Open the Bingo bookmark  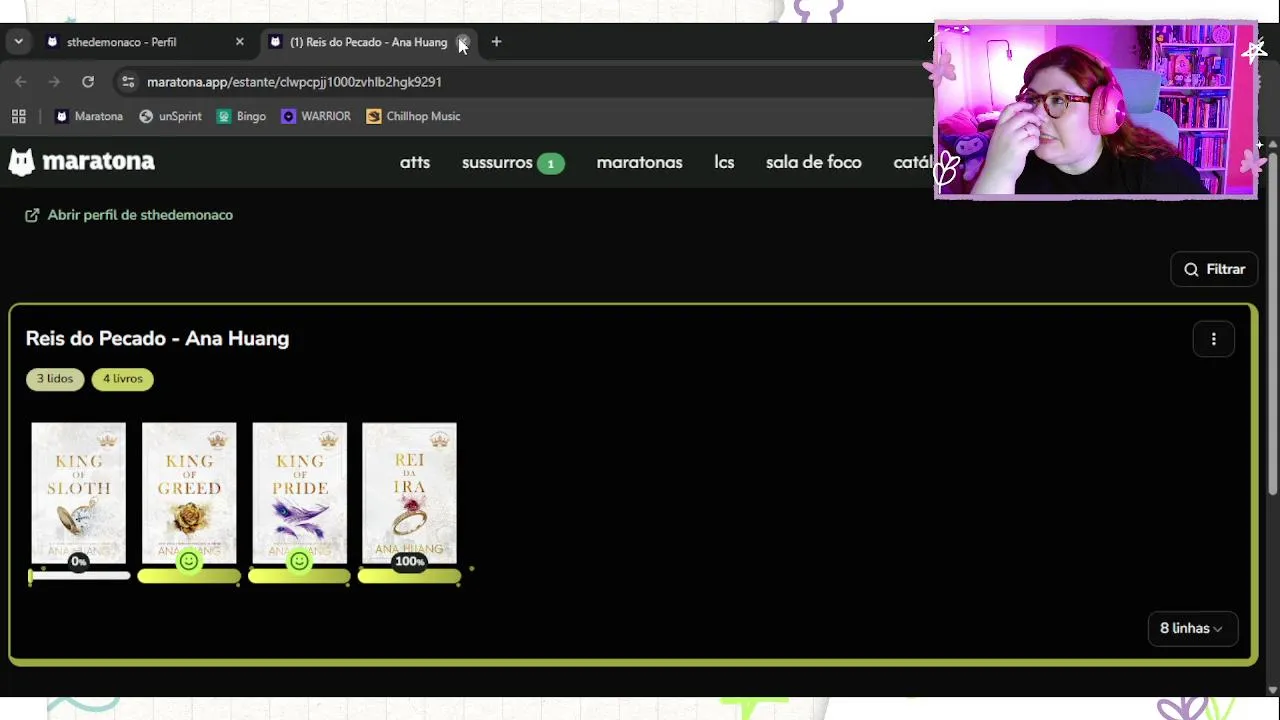241,116
